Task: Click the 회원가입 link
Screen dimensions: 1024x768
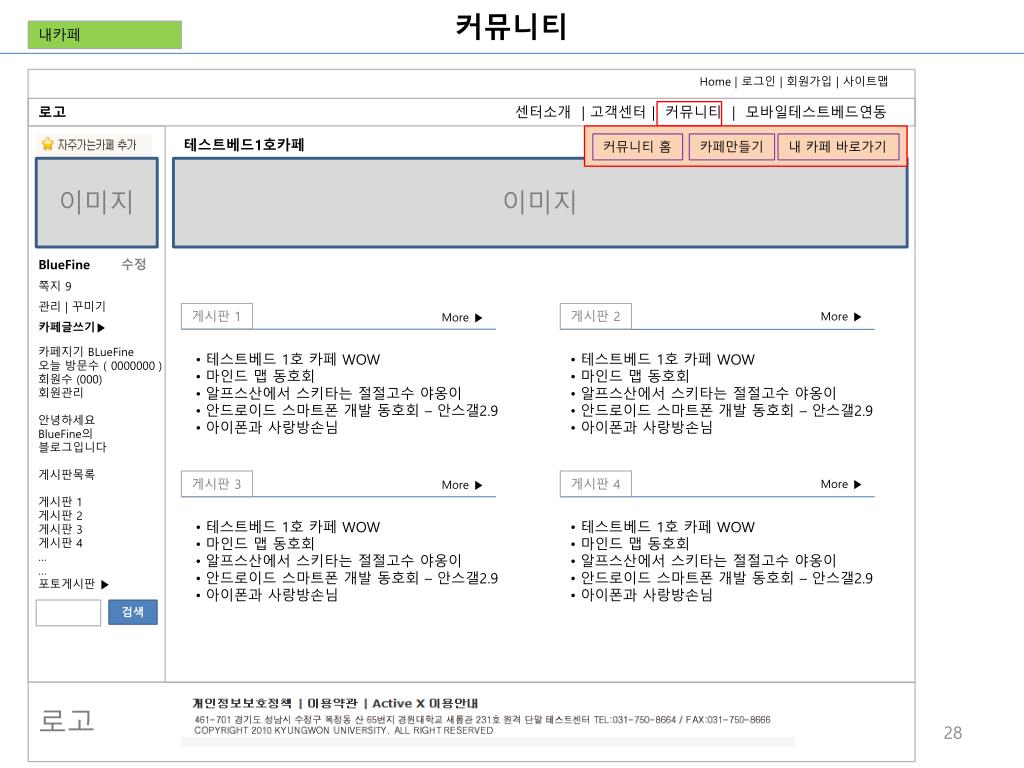Action: click(808, 81)
